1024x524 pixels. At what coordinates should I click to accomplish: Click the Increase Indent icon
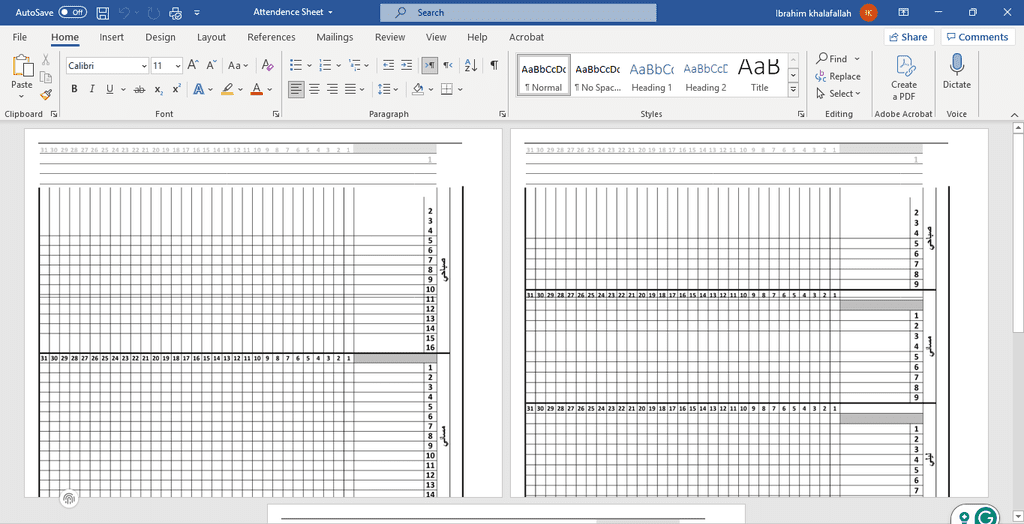click(x=407, y=65)
